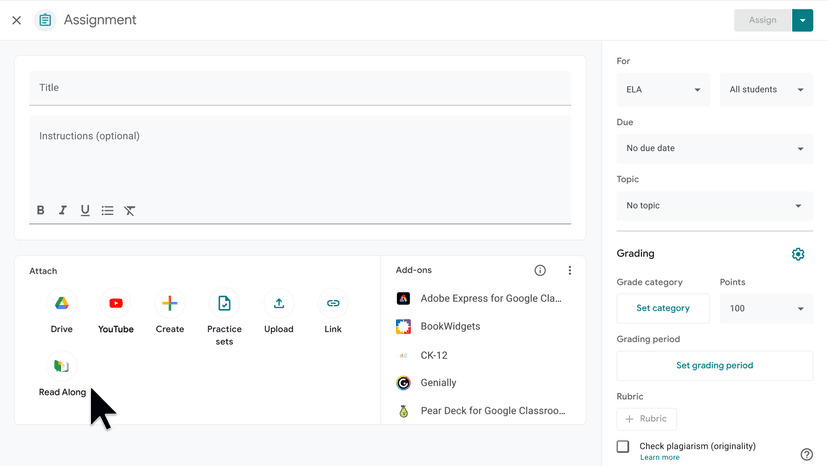
Task: Click into the Title field
Action: pyautogui.click(x=300, y=88)
